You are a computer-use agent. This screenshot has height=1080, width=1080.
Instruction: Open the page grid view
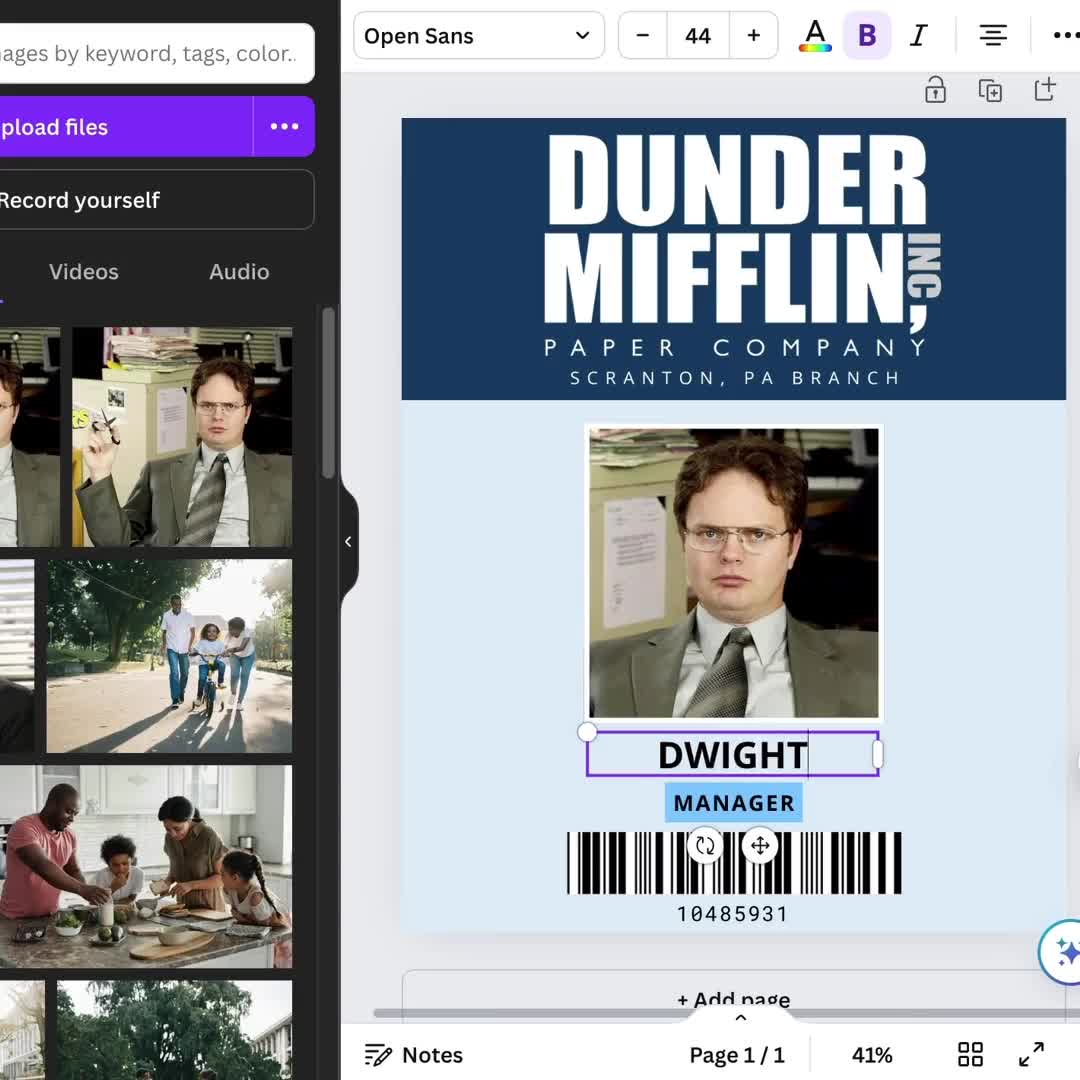[968, 1054]
